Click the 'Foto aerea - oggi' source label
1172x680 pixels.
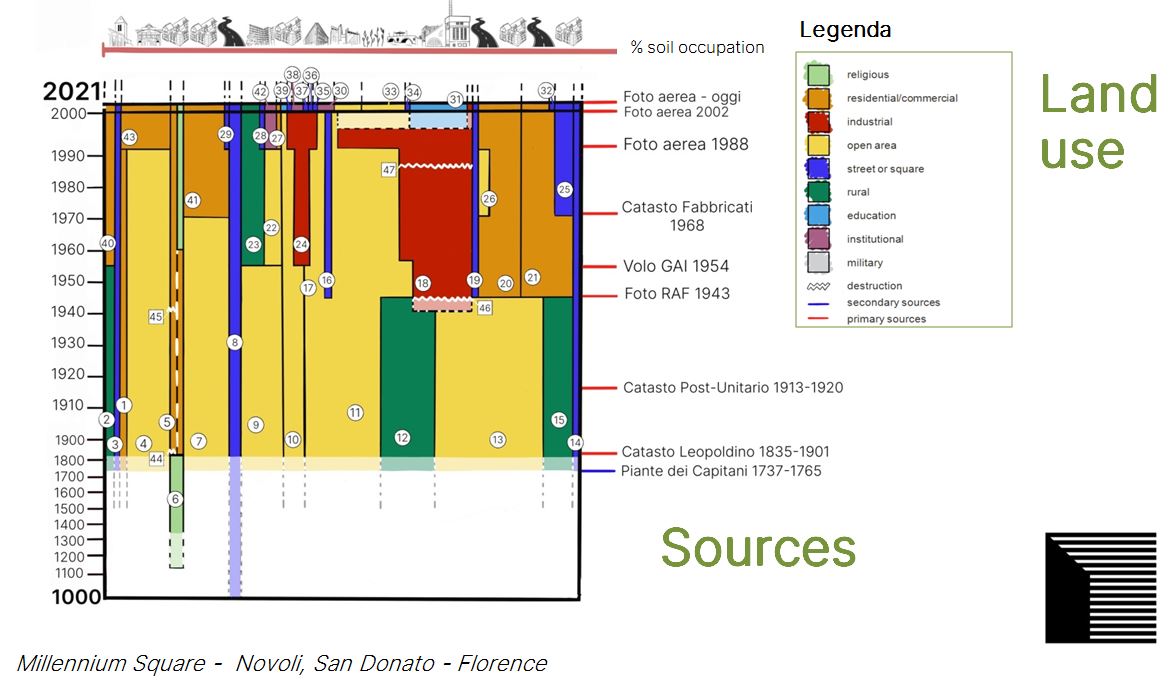[682, 96]
